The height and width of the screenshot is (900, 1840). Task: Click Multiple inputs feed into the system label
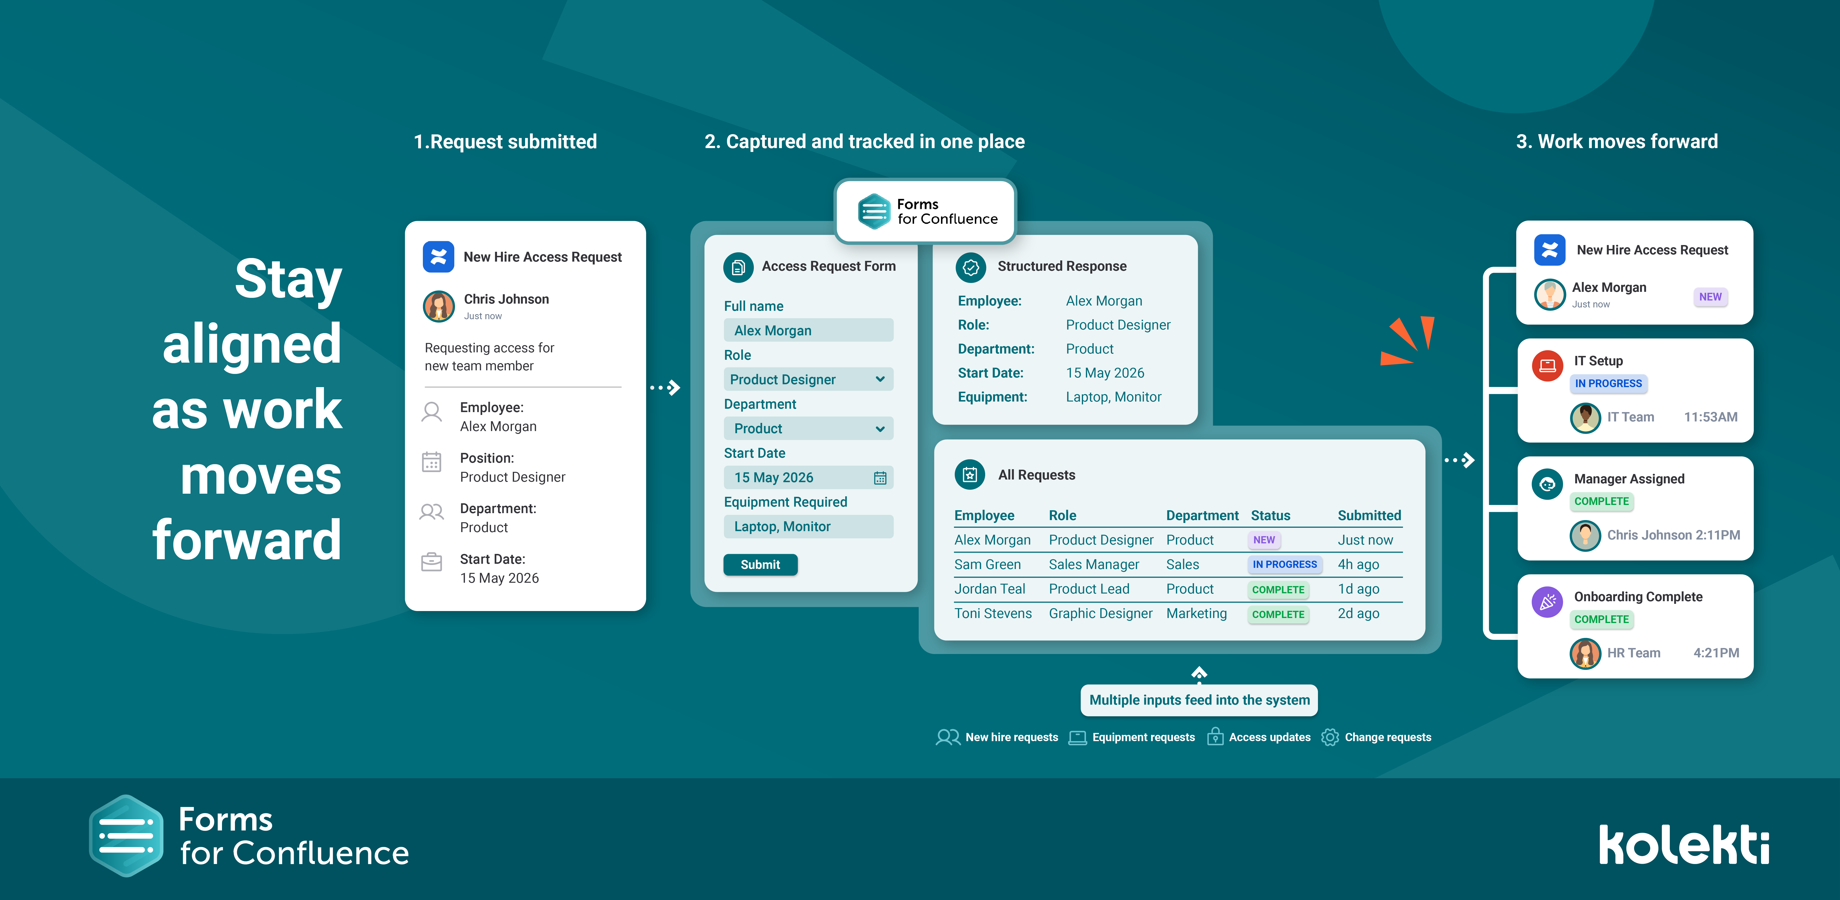tap(1199, 700)
